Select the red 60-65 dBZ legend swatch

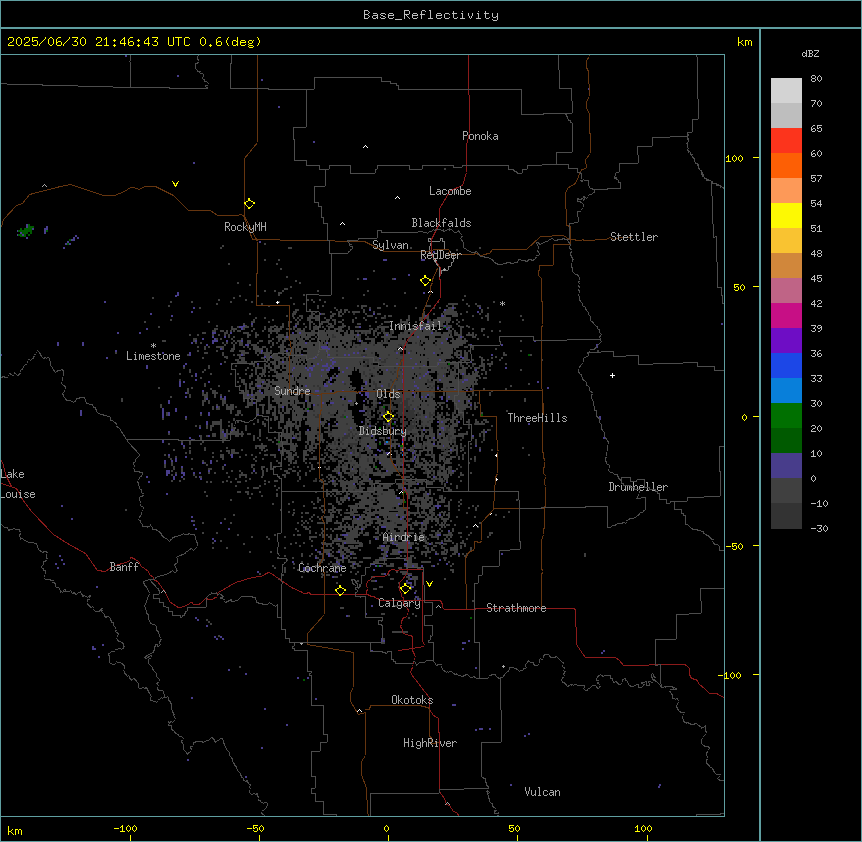pyautogui.click(x=786, y=141)
